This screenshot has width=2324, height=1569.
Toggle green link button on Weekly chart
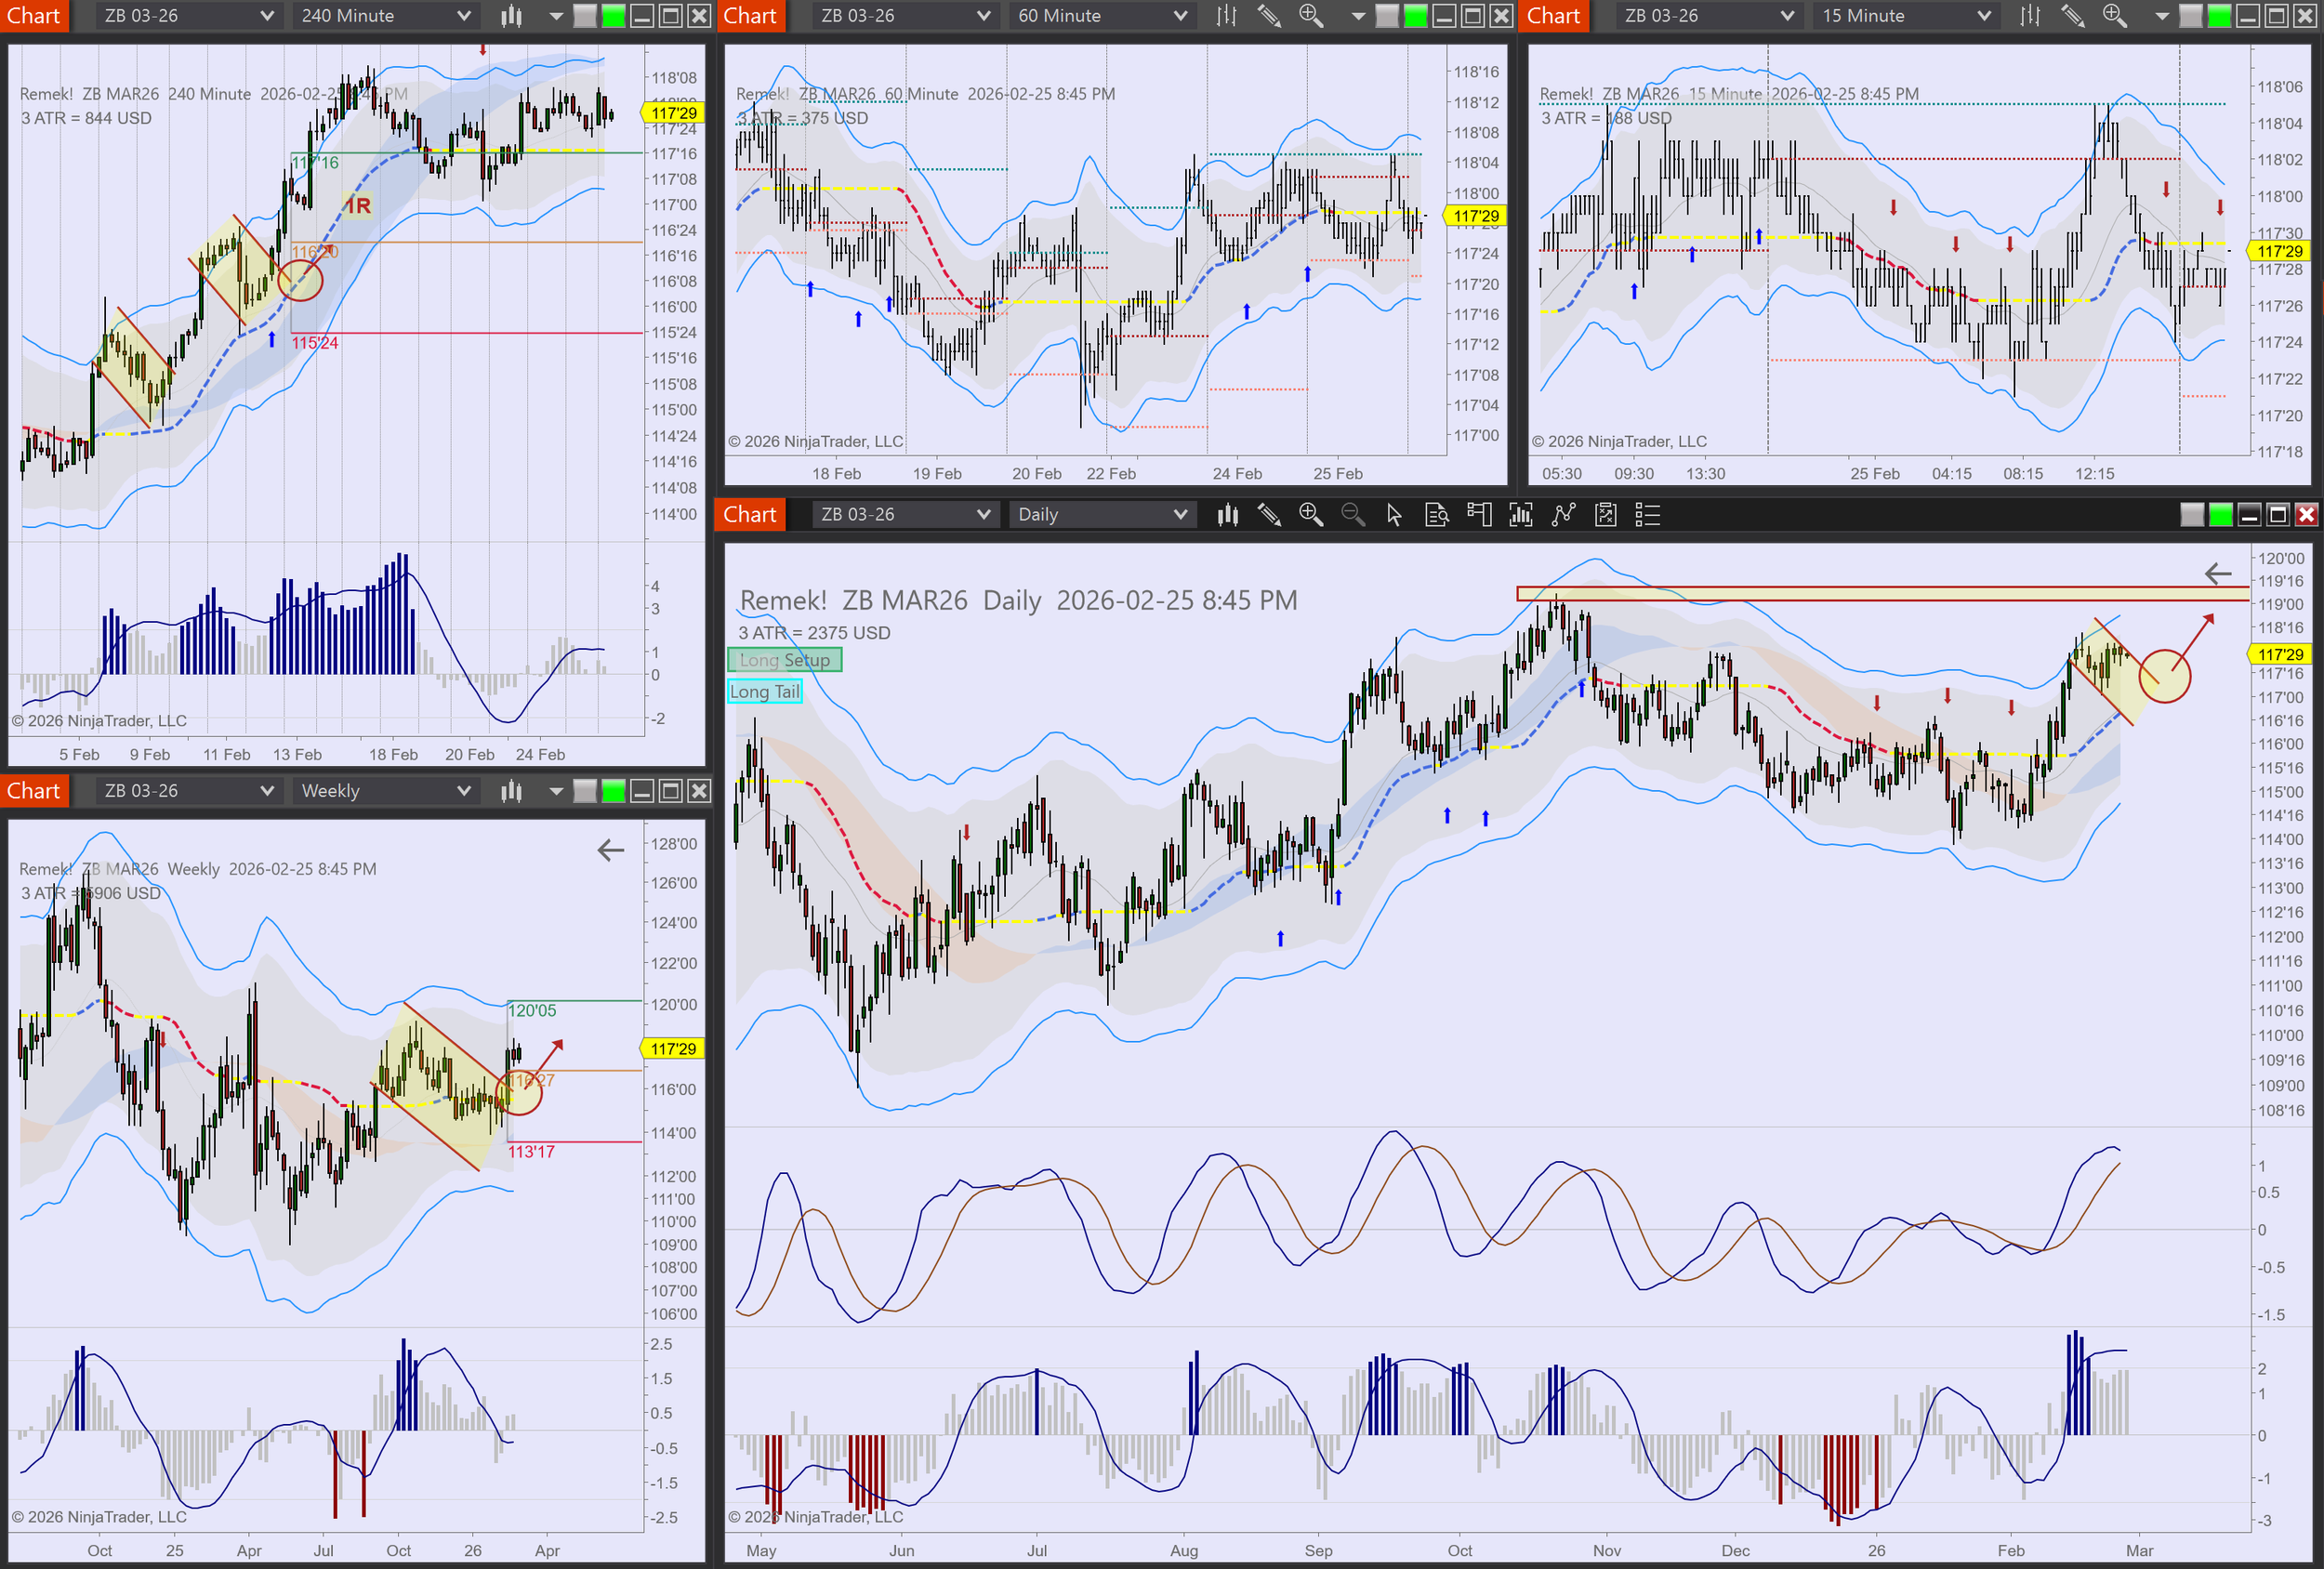point(613,791)
